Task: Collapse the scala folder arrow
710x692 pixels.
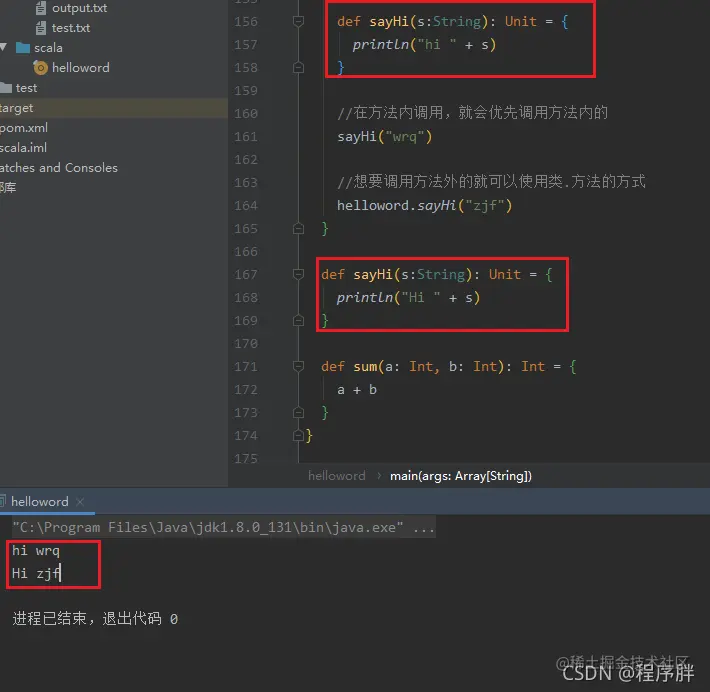Action: coord(4,47)
